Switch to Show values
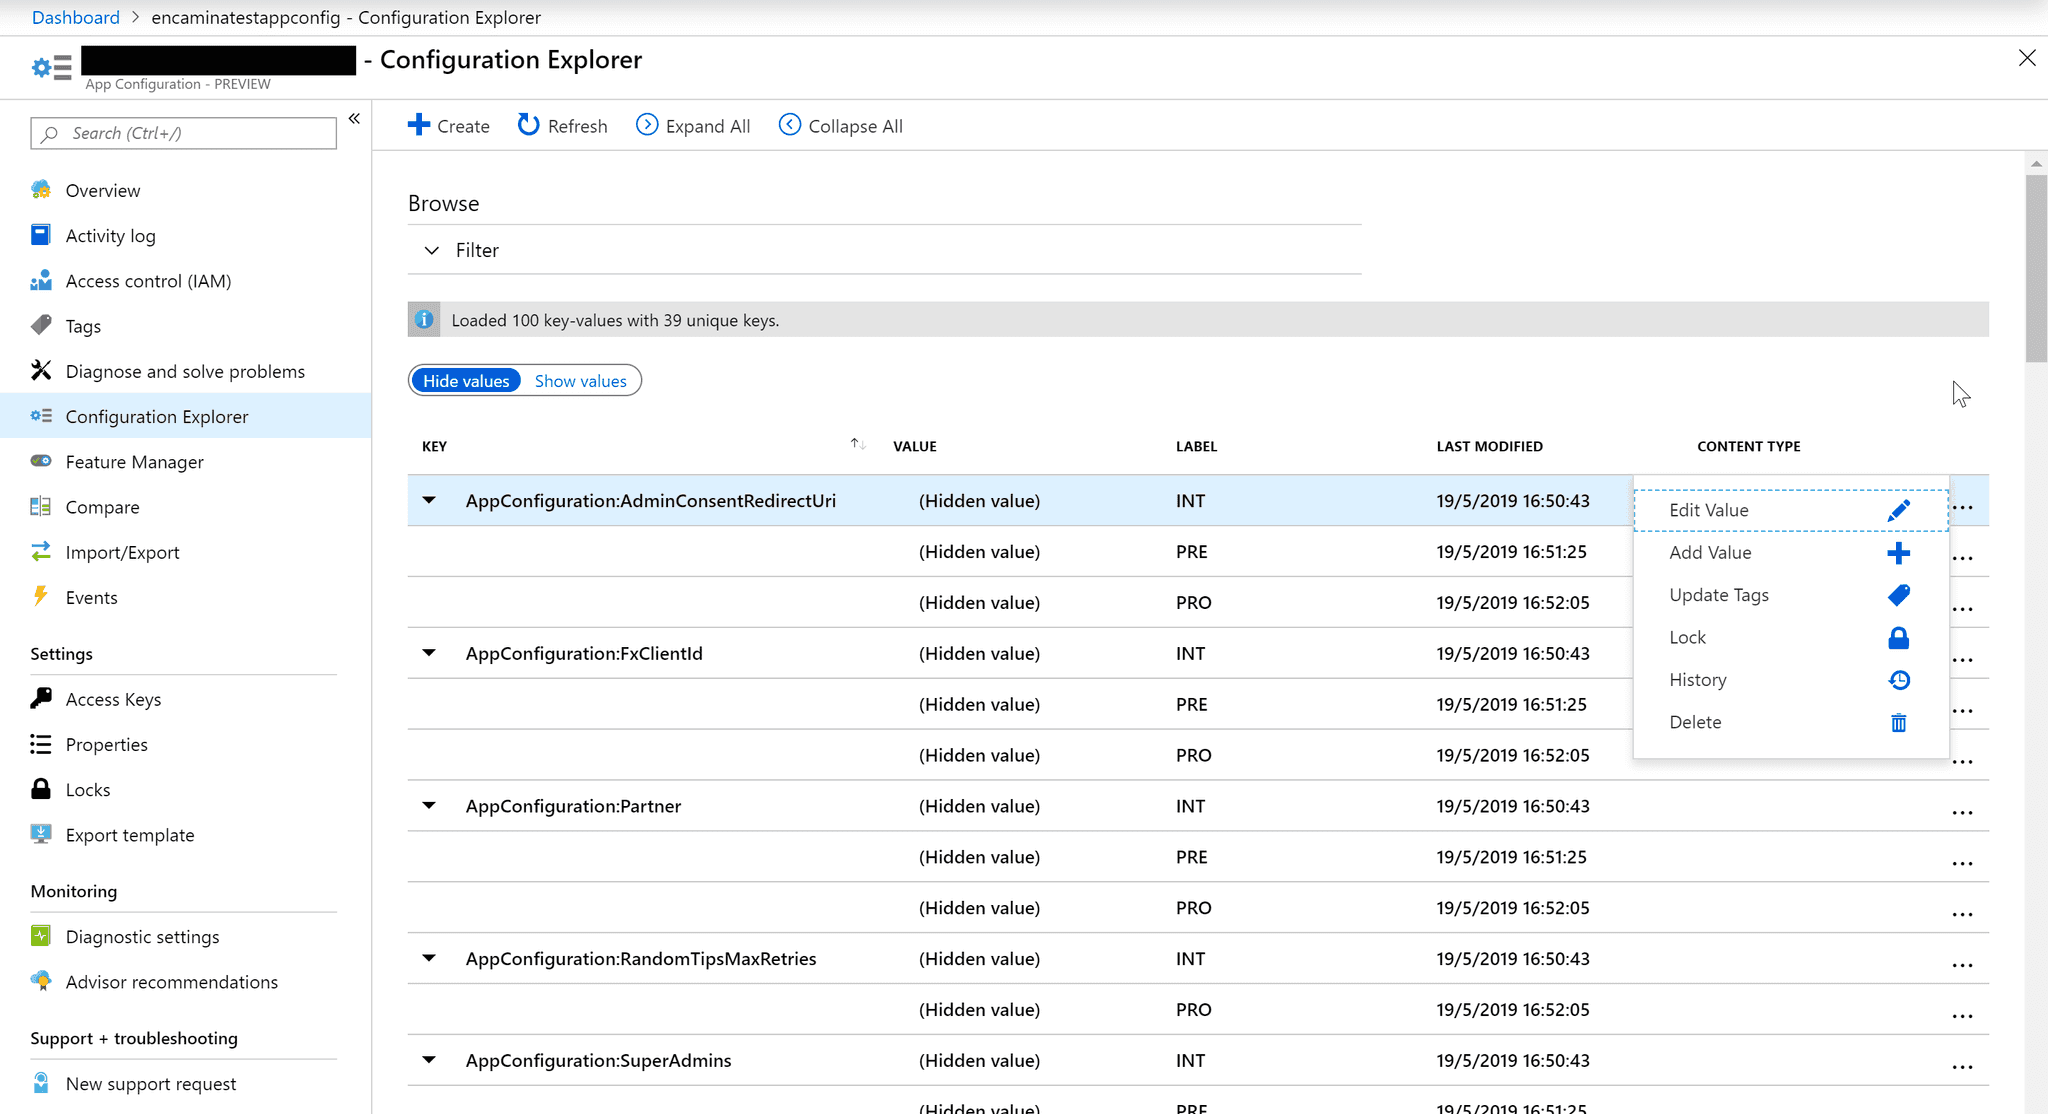2048x1114 pixels. coord(580,380)
